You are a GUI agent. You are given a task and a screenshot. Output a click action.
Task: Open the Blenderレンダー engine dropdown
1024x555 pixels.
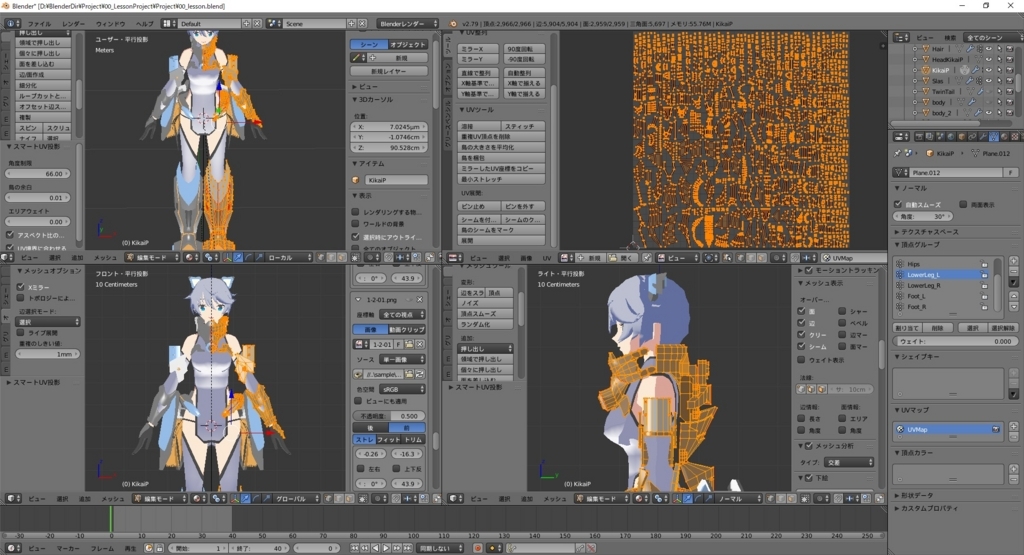(407, 24)
